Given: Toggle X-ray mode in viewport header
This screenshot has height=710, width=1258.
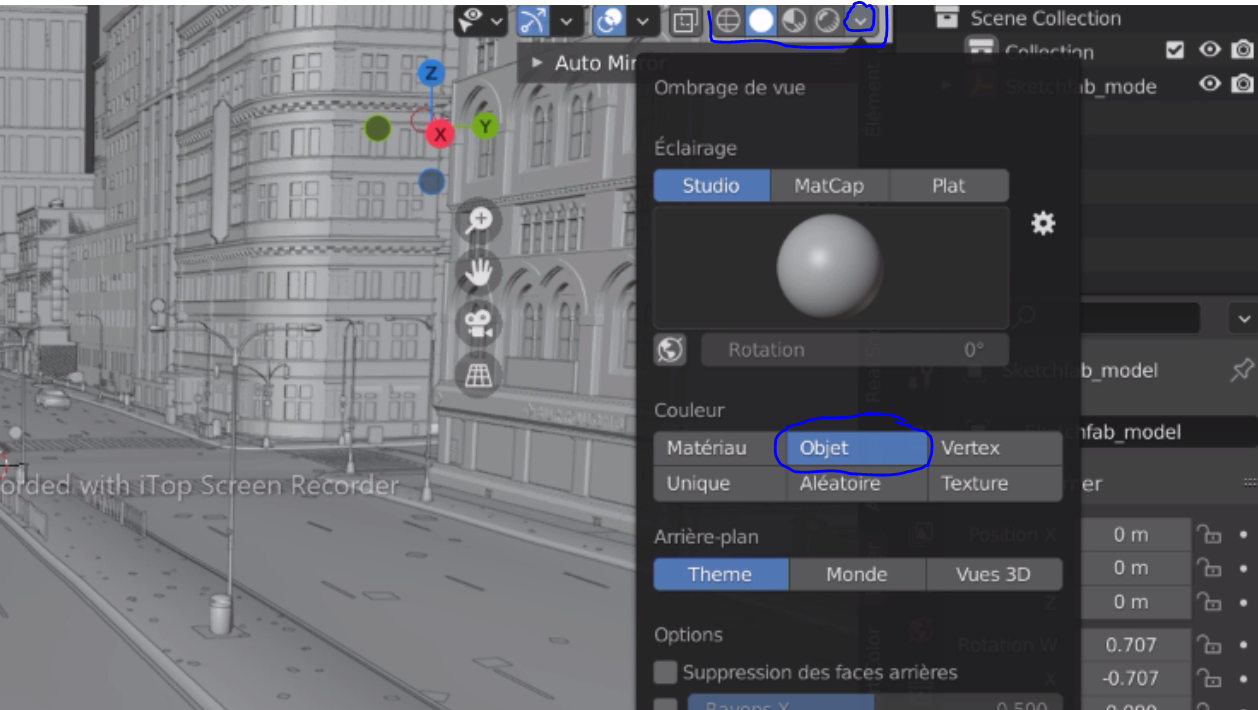Looking at the screenshot, I should [686, 21].
